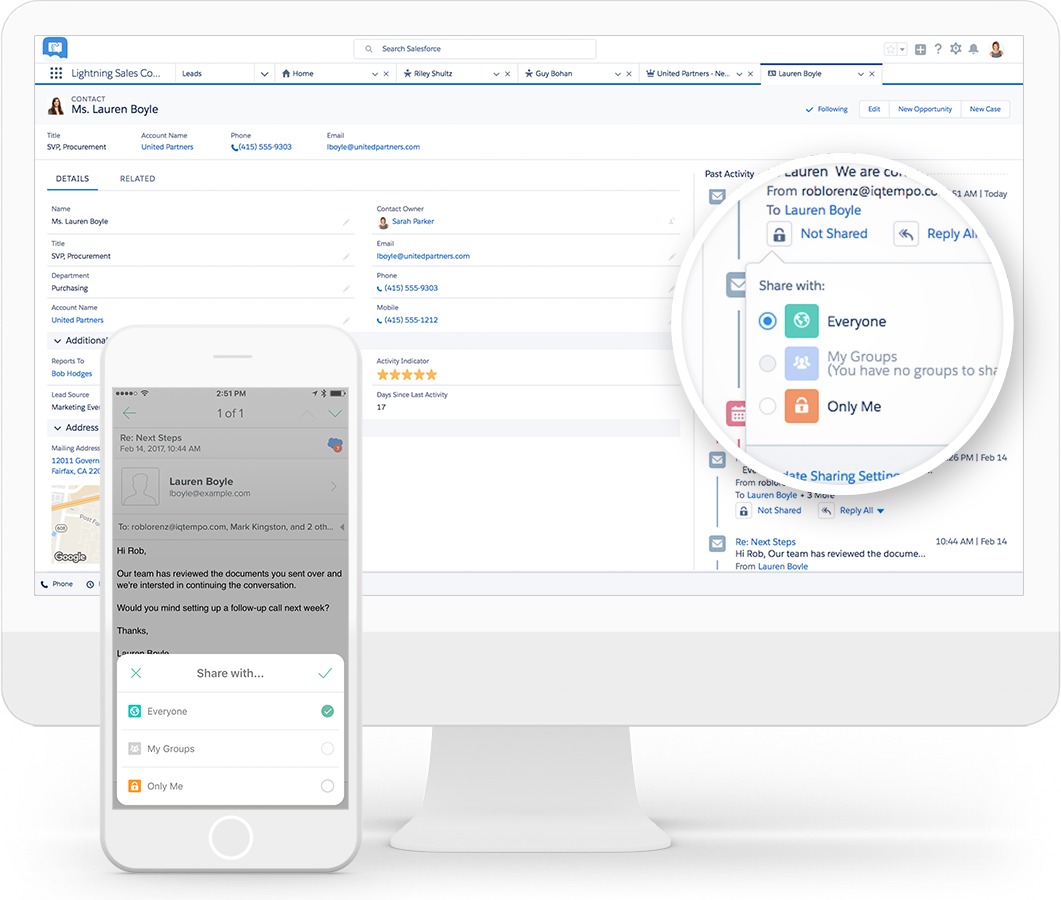Click the email icon next to Re: Next Steps

pos(717,543)
